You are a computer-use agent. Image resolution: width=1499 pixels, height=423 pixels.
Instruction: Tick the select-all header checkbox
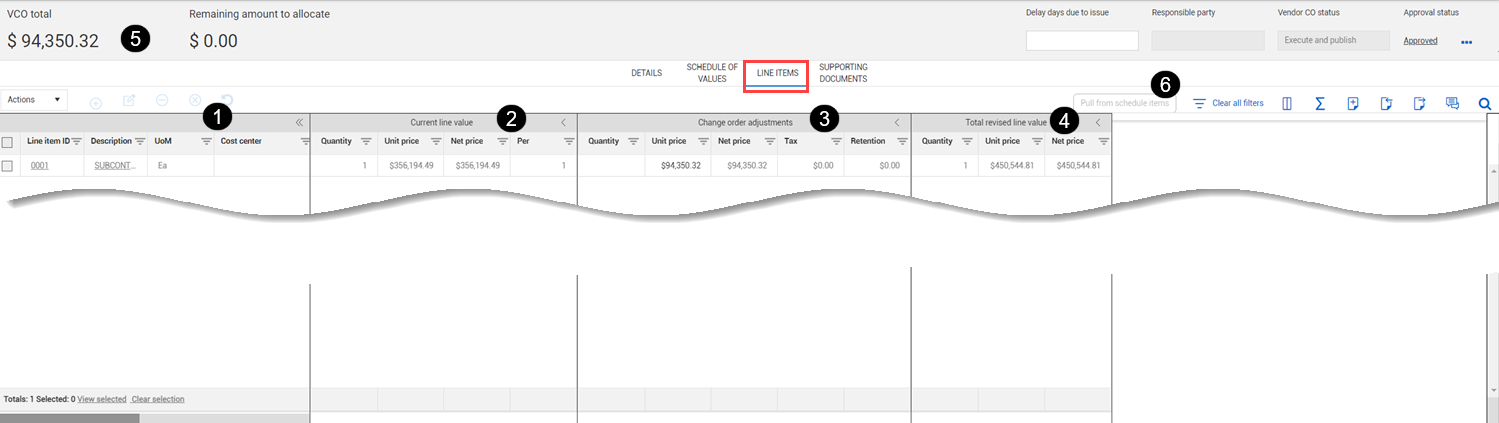pos(7,142)
